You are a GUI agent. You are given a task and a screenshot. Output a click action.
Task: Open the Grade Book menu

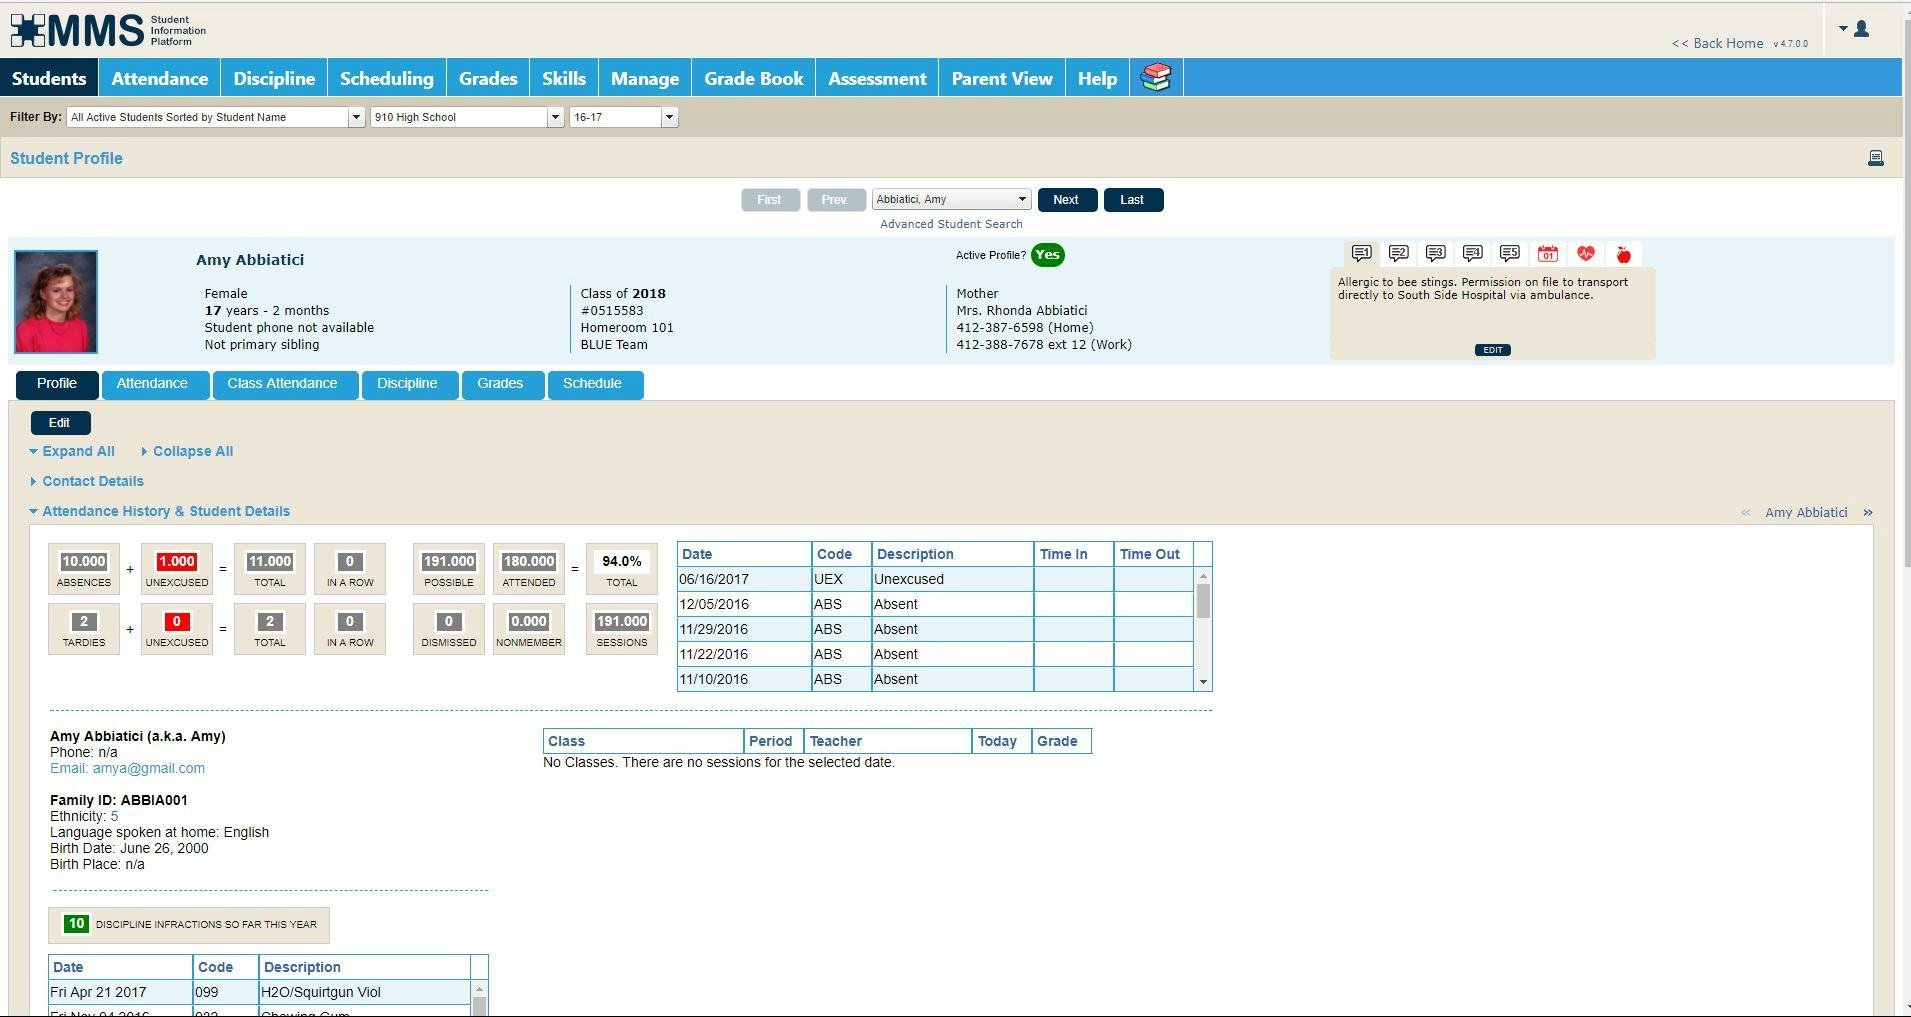[753, 77]
